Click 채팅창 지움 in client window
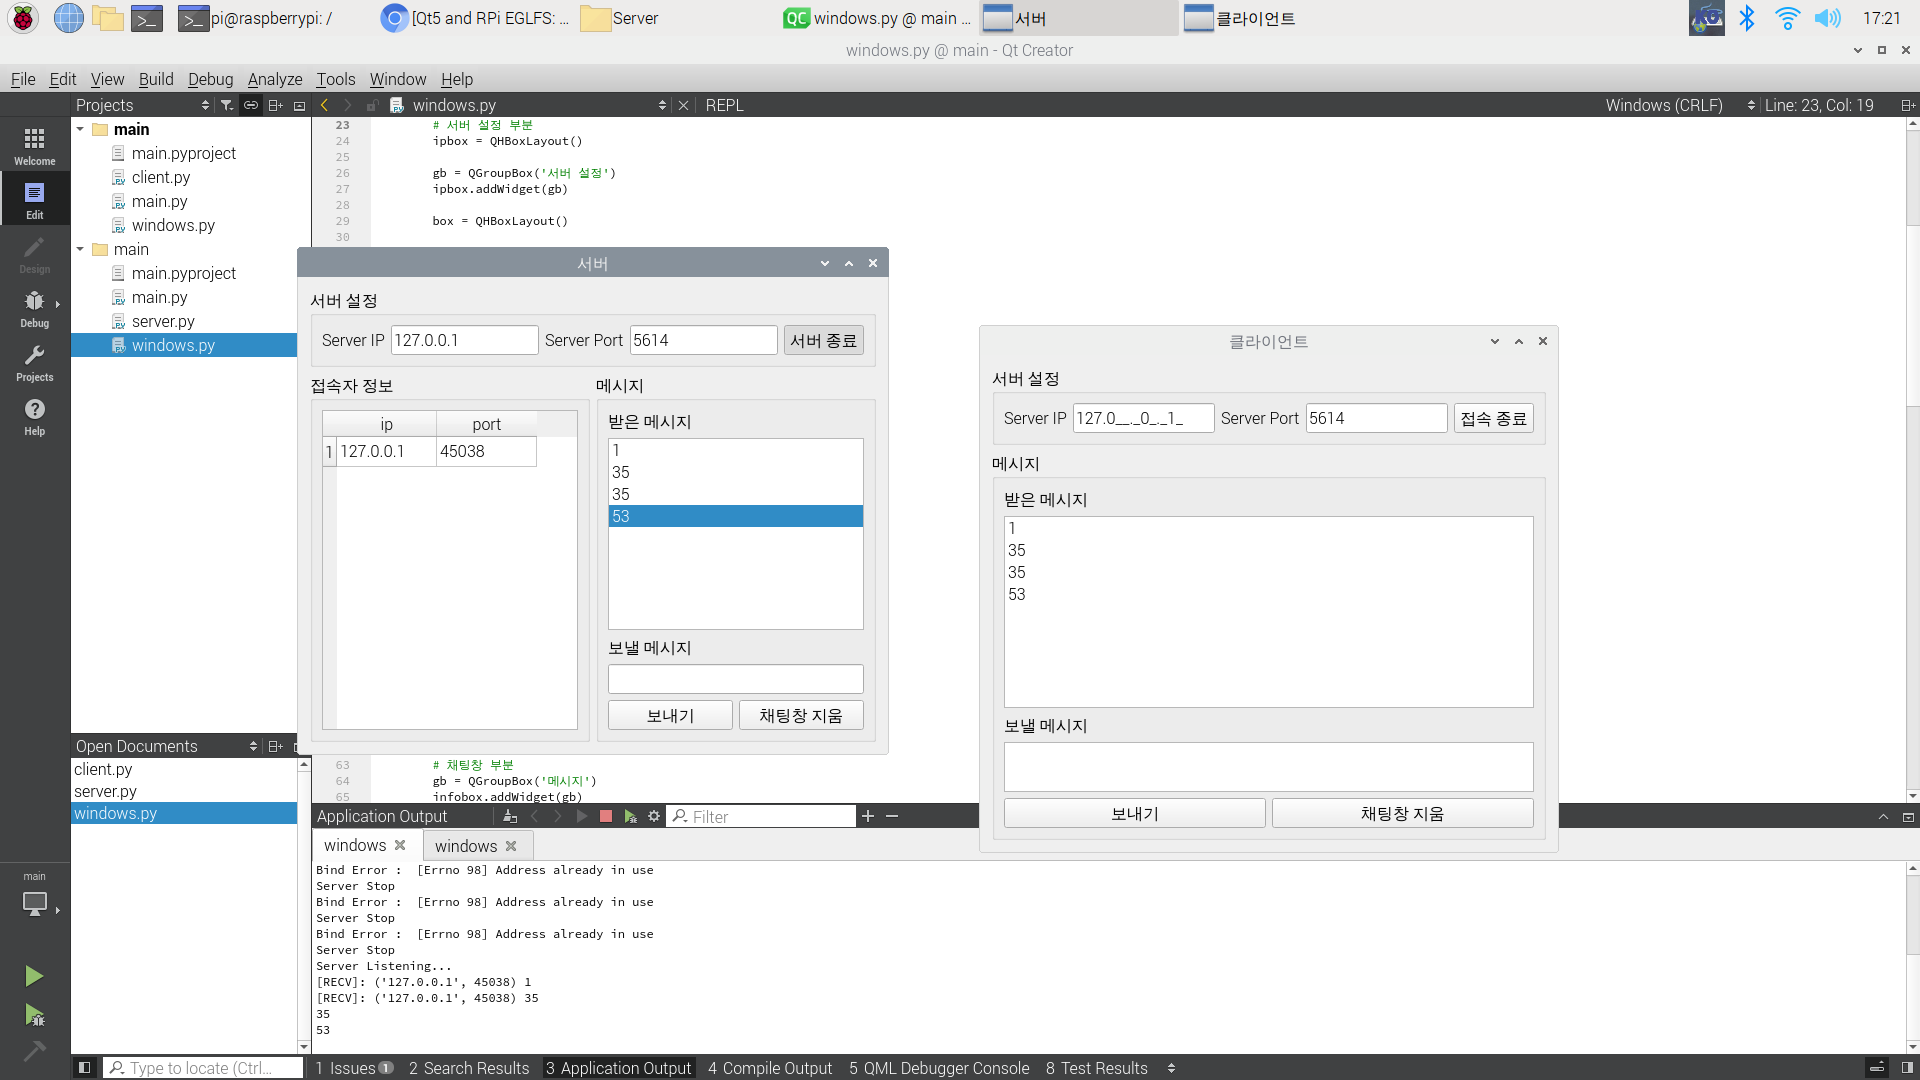The image size is (1920, 1080). point(1401,813)
